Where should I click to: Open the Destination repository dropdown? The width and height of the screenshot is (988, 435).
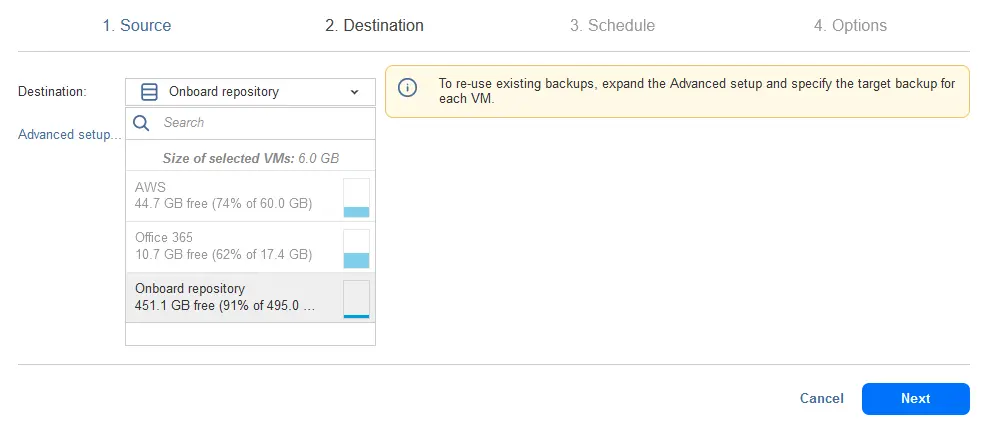pos(250,92)
